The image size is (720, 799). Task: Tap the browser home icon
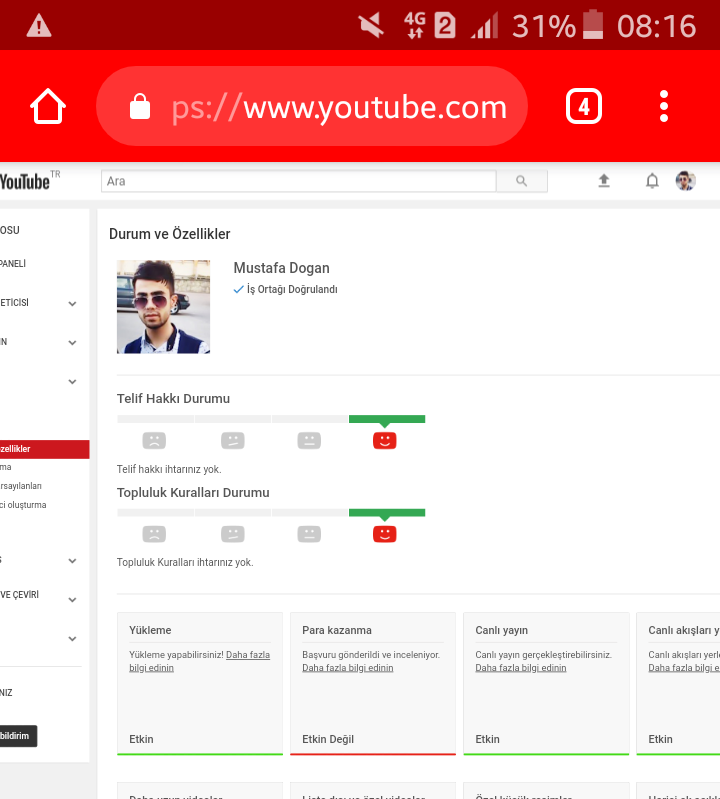click(x=48, y=106)
